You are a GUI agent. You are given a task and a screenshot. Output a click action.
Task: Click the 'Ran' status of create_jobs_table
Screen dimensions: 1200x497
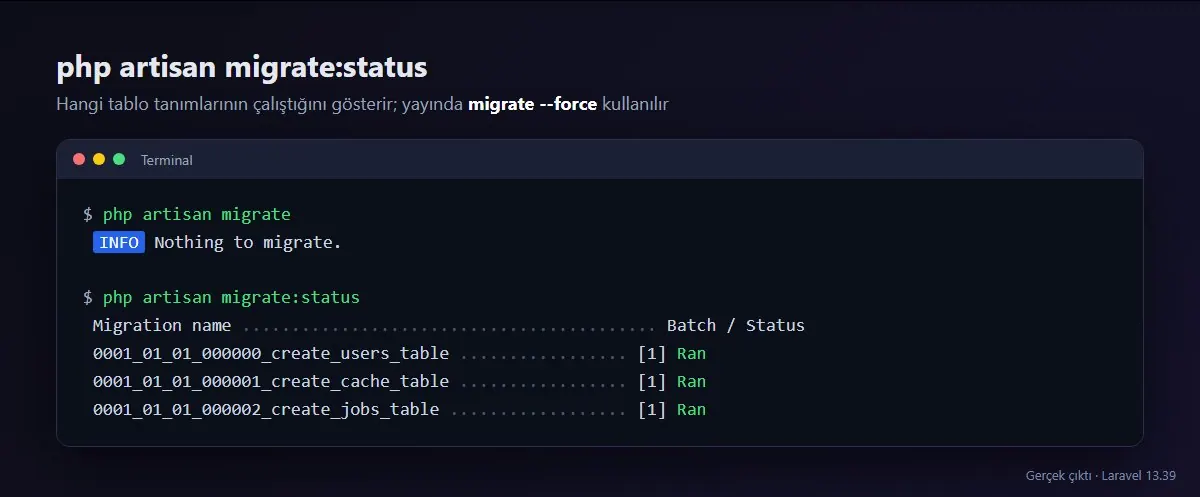[x=691, y=410]
